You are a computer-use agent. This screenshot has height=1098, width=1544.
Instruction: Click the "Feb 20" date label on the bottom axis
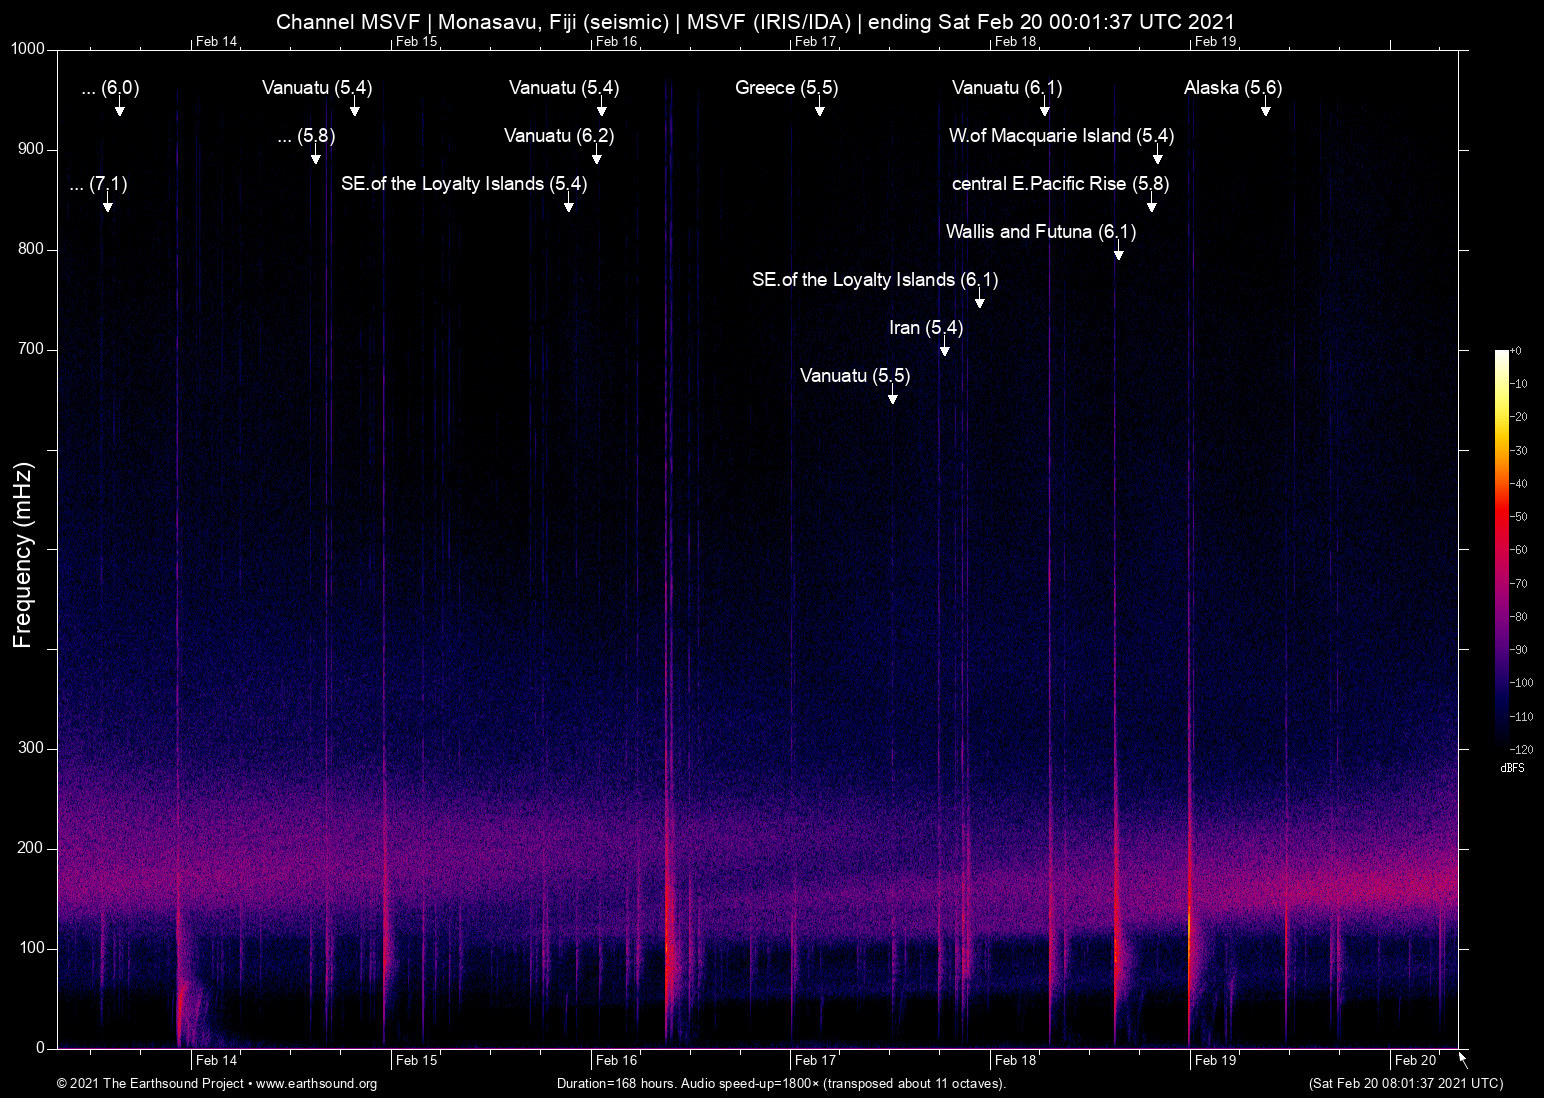pos(1415,1061)
